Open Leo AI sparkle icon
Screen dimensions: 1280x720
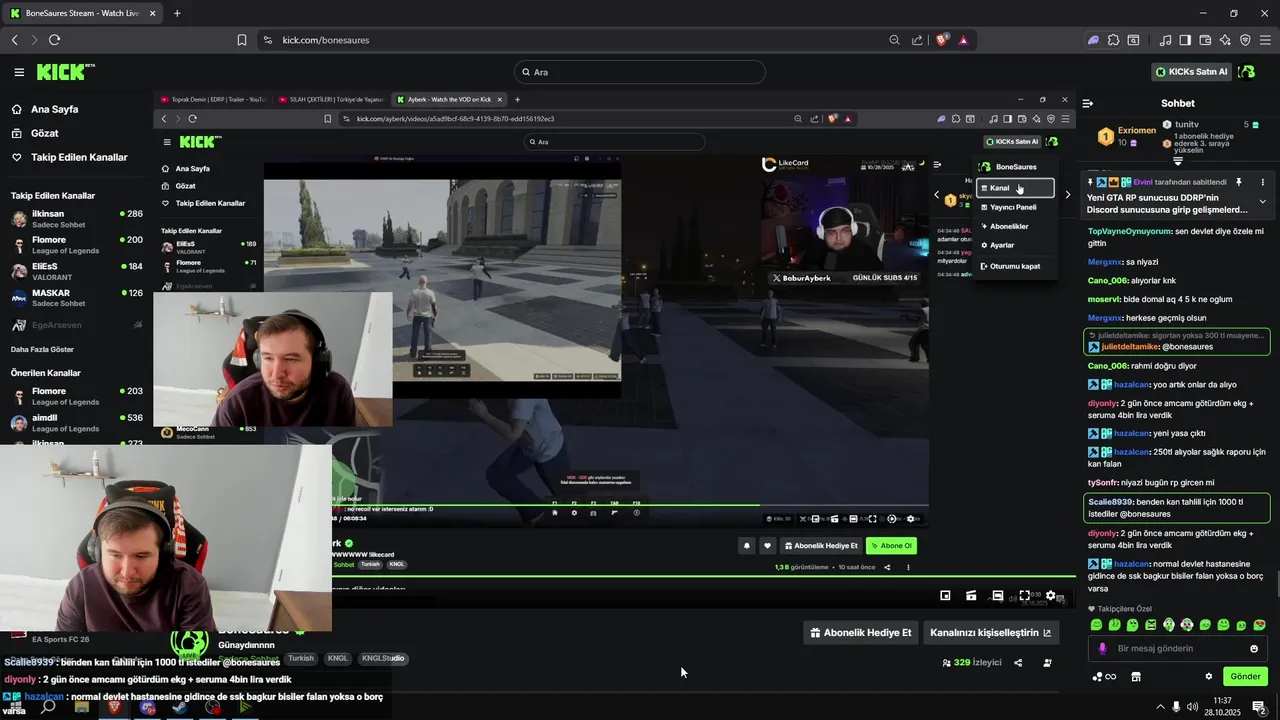click(x=1225, y=40)
